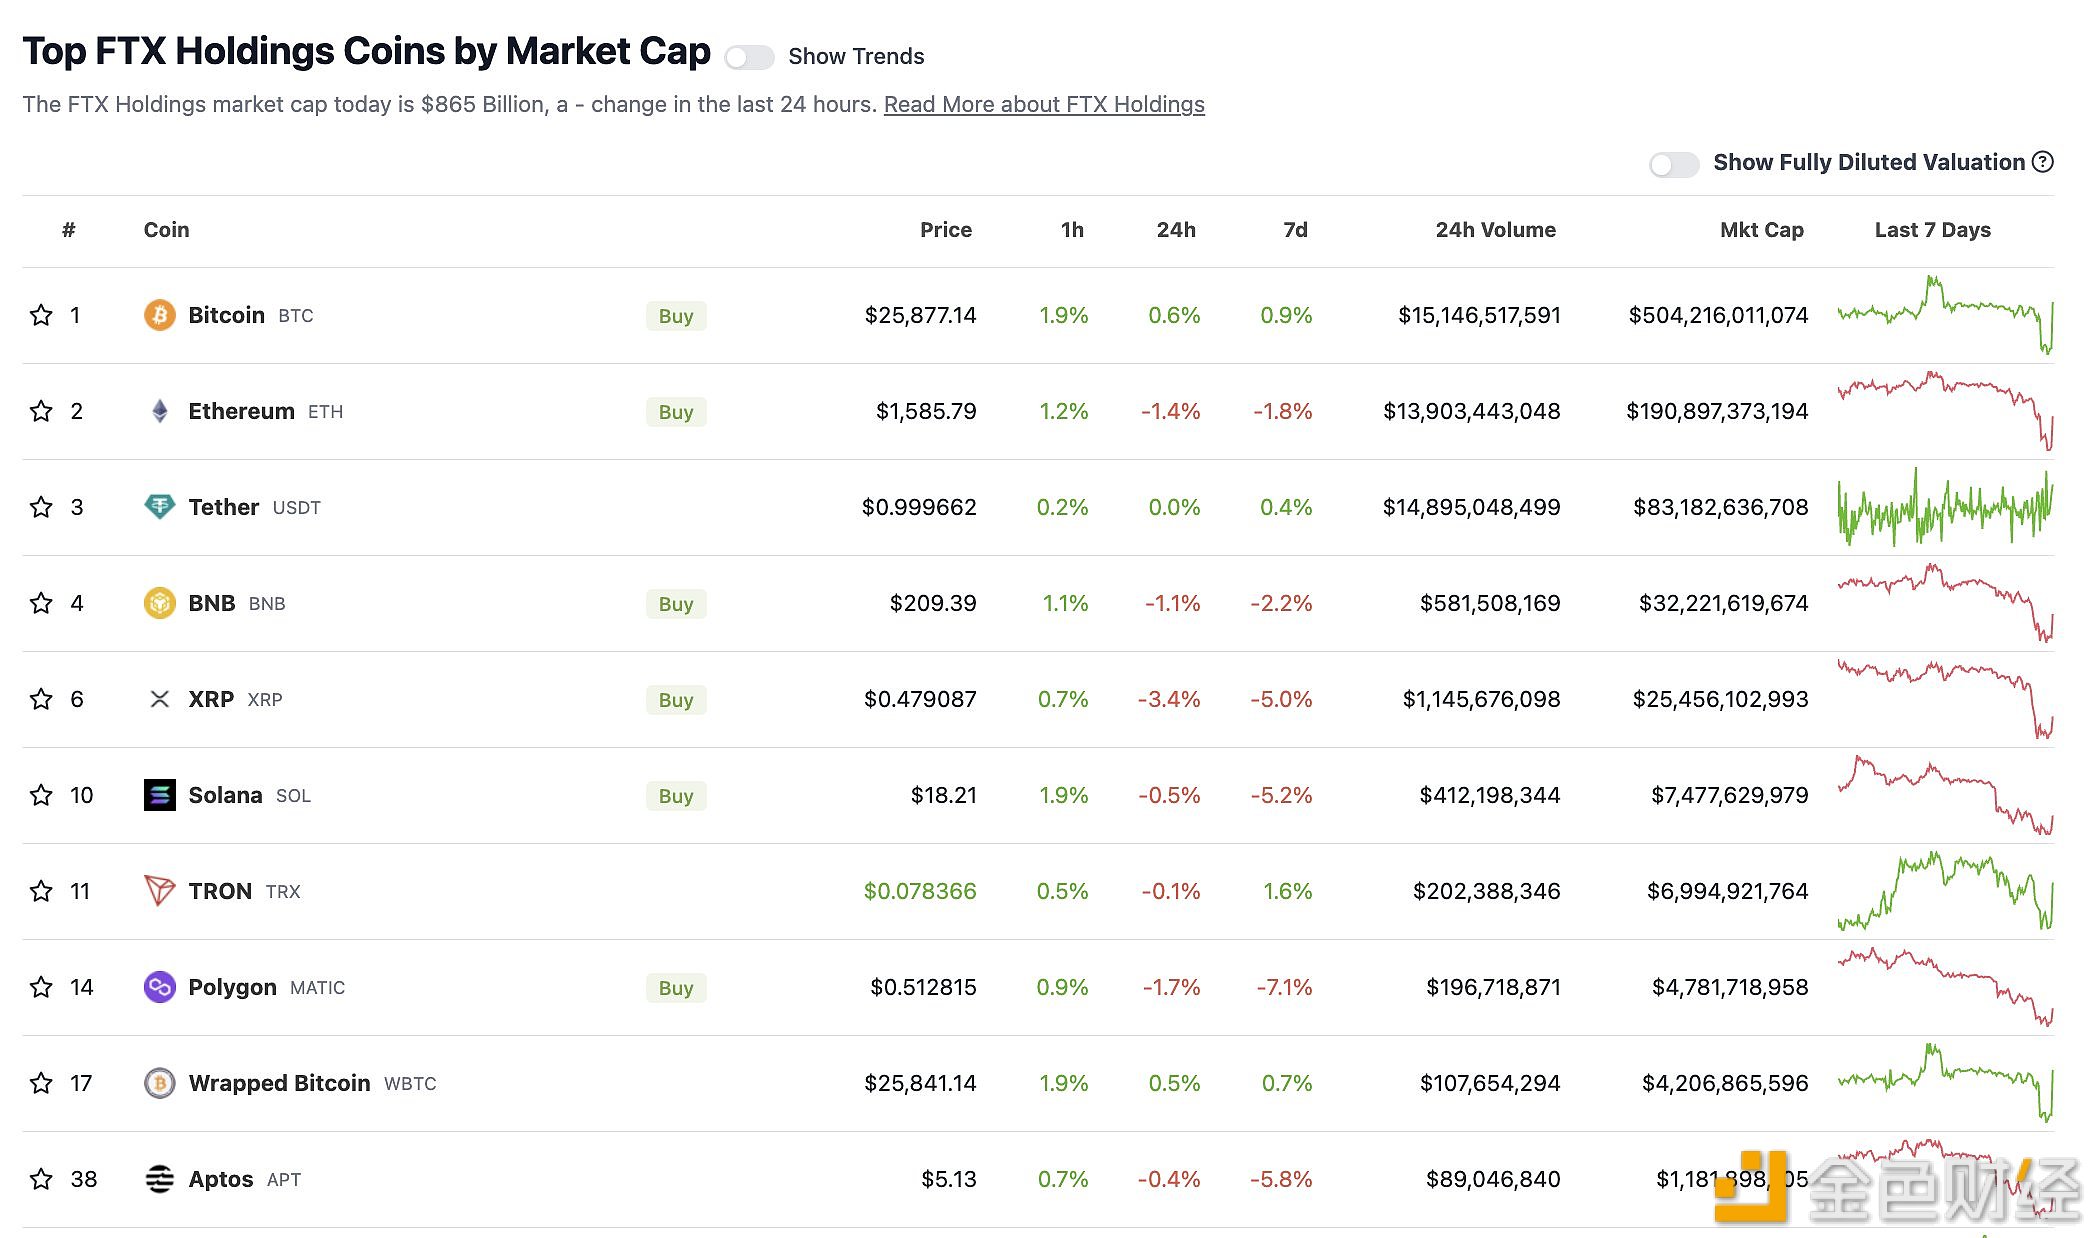
Task: Click the red TRON logo
Action: pyautogui.click(x=159, y=891)
